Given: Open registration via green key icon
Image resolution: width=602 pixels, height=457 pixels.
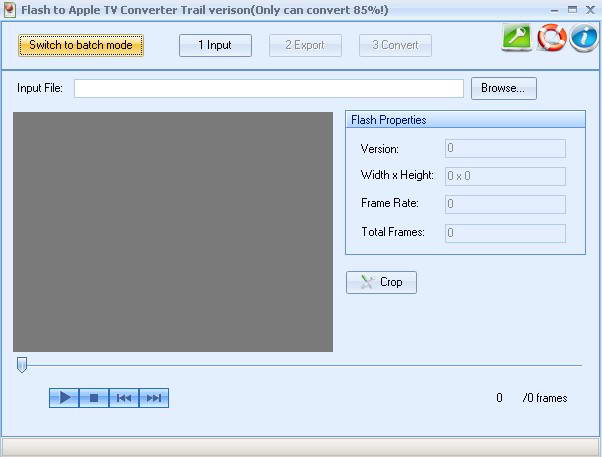Looking at the screenshot, I should 516,37.
